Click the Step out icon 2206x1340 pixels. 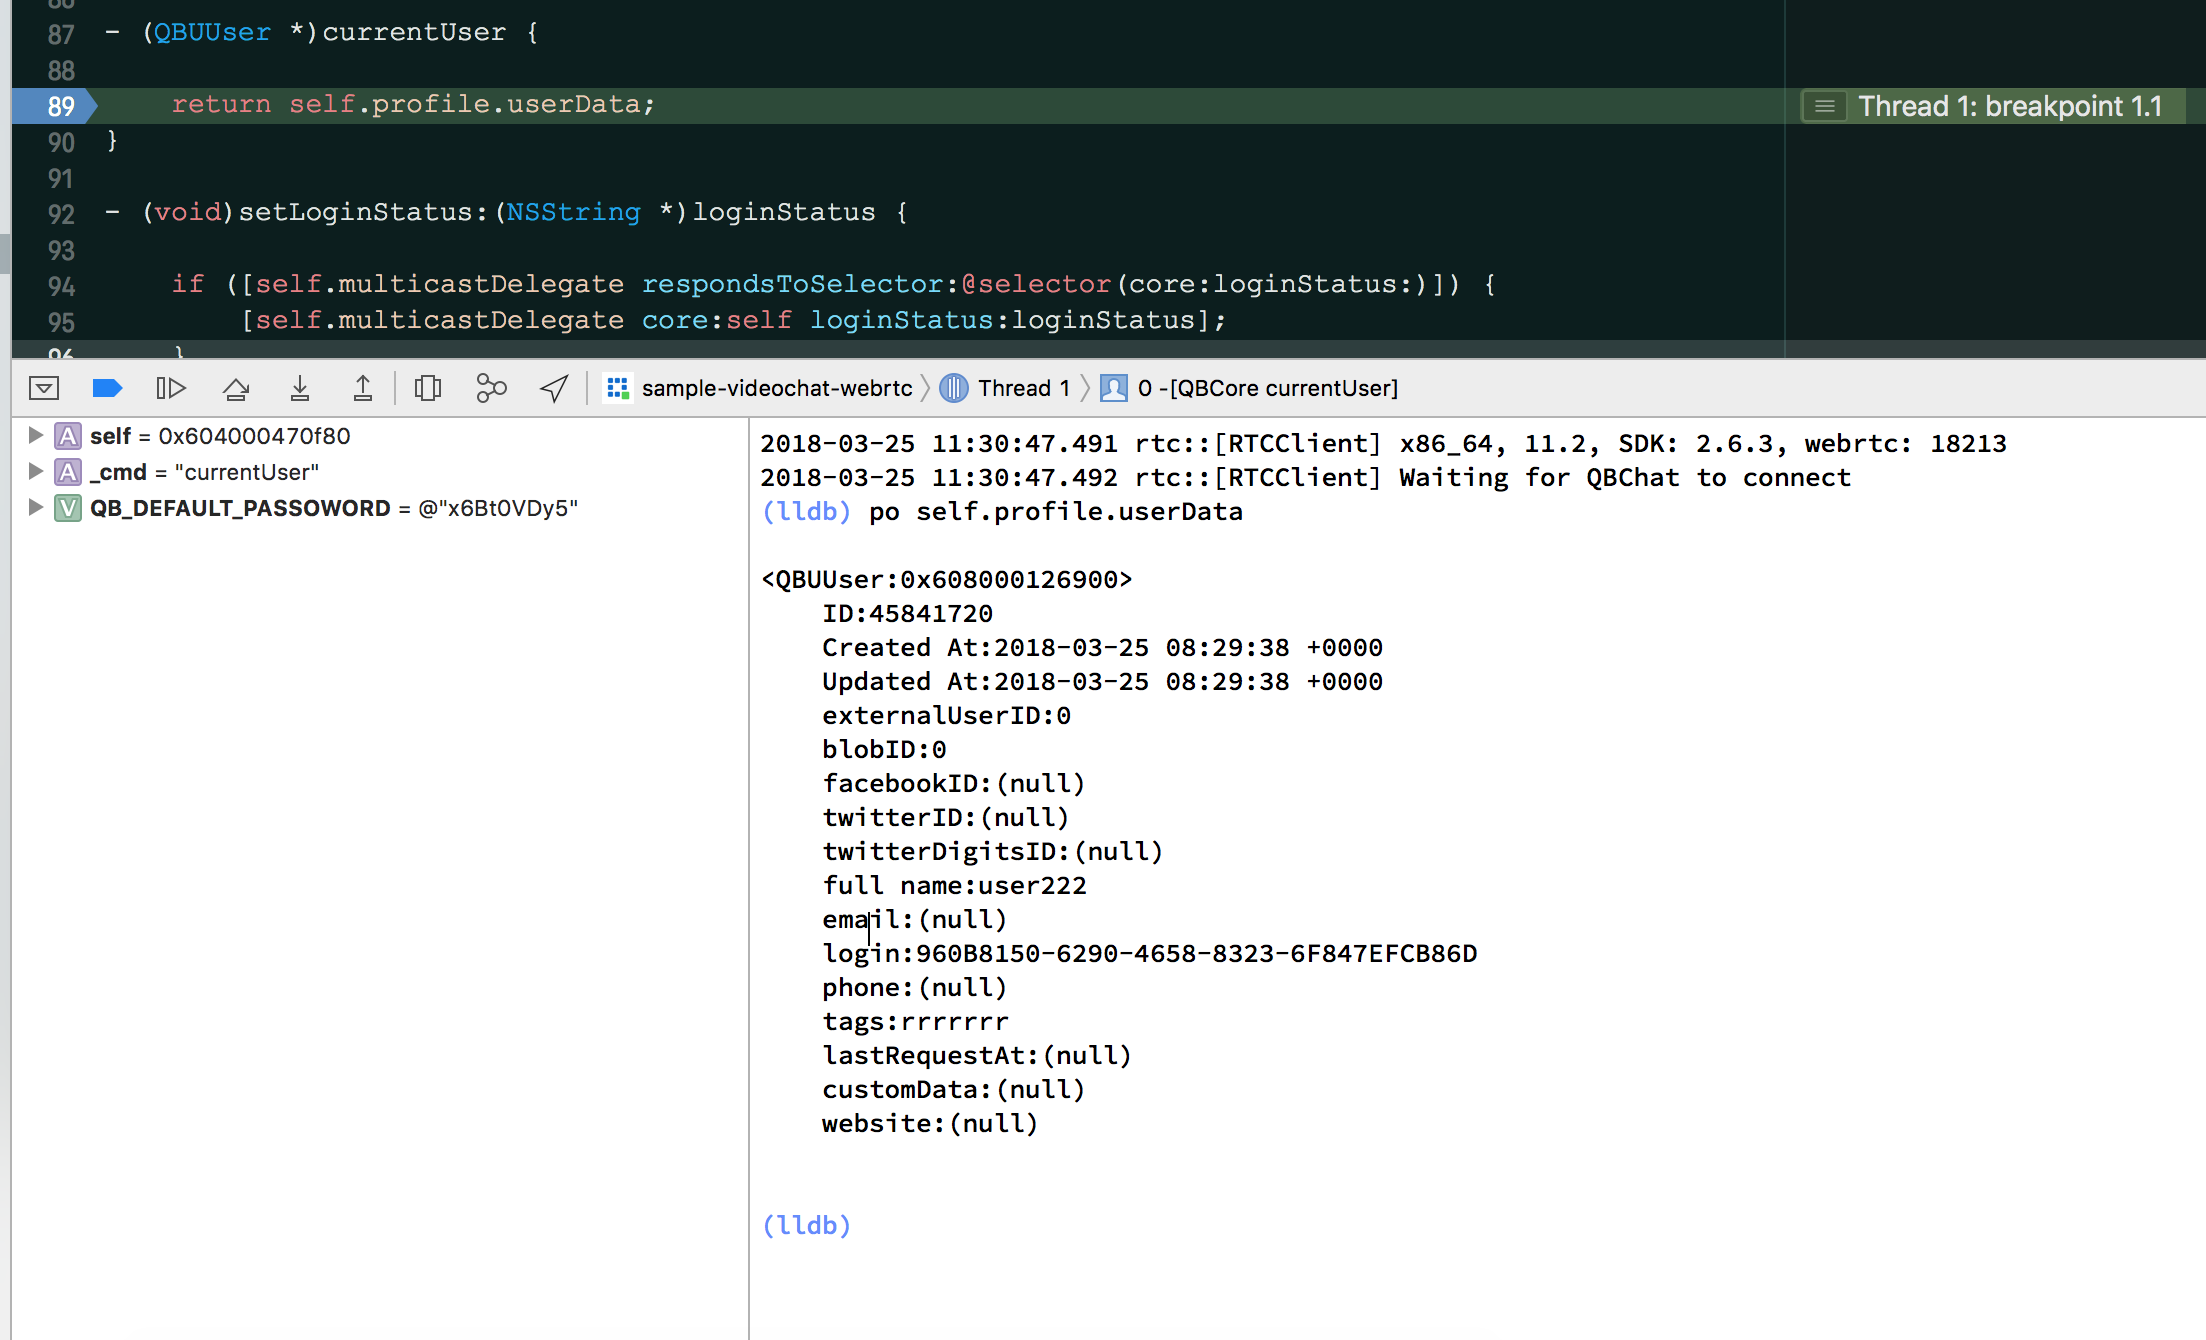coord(363,388)
